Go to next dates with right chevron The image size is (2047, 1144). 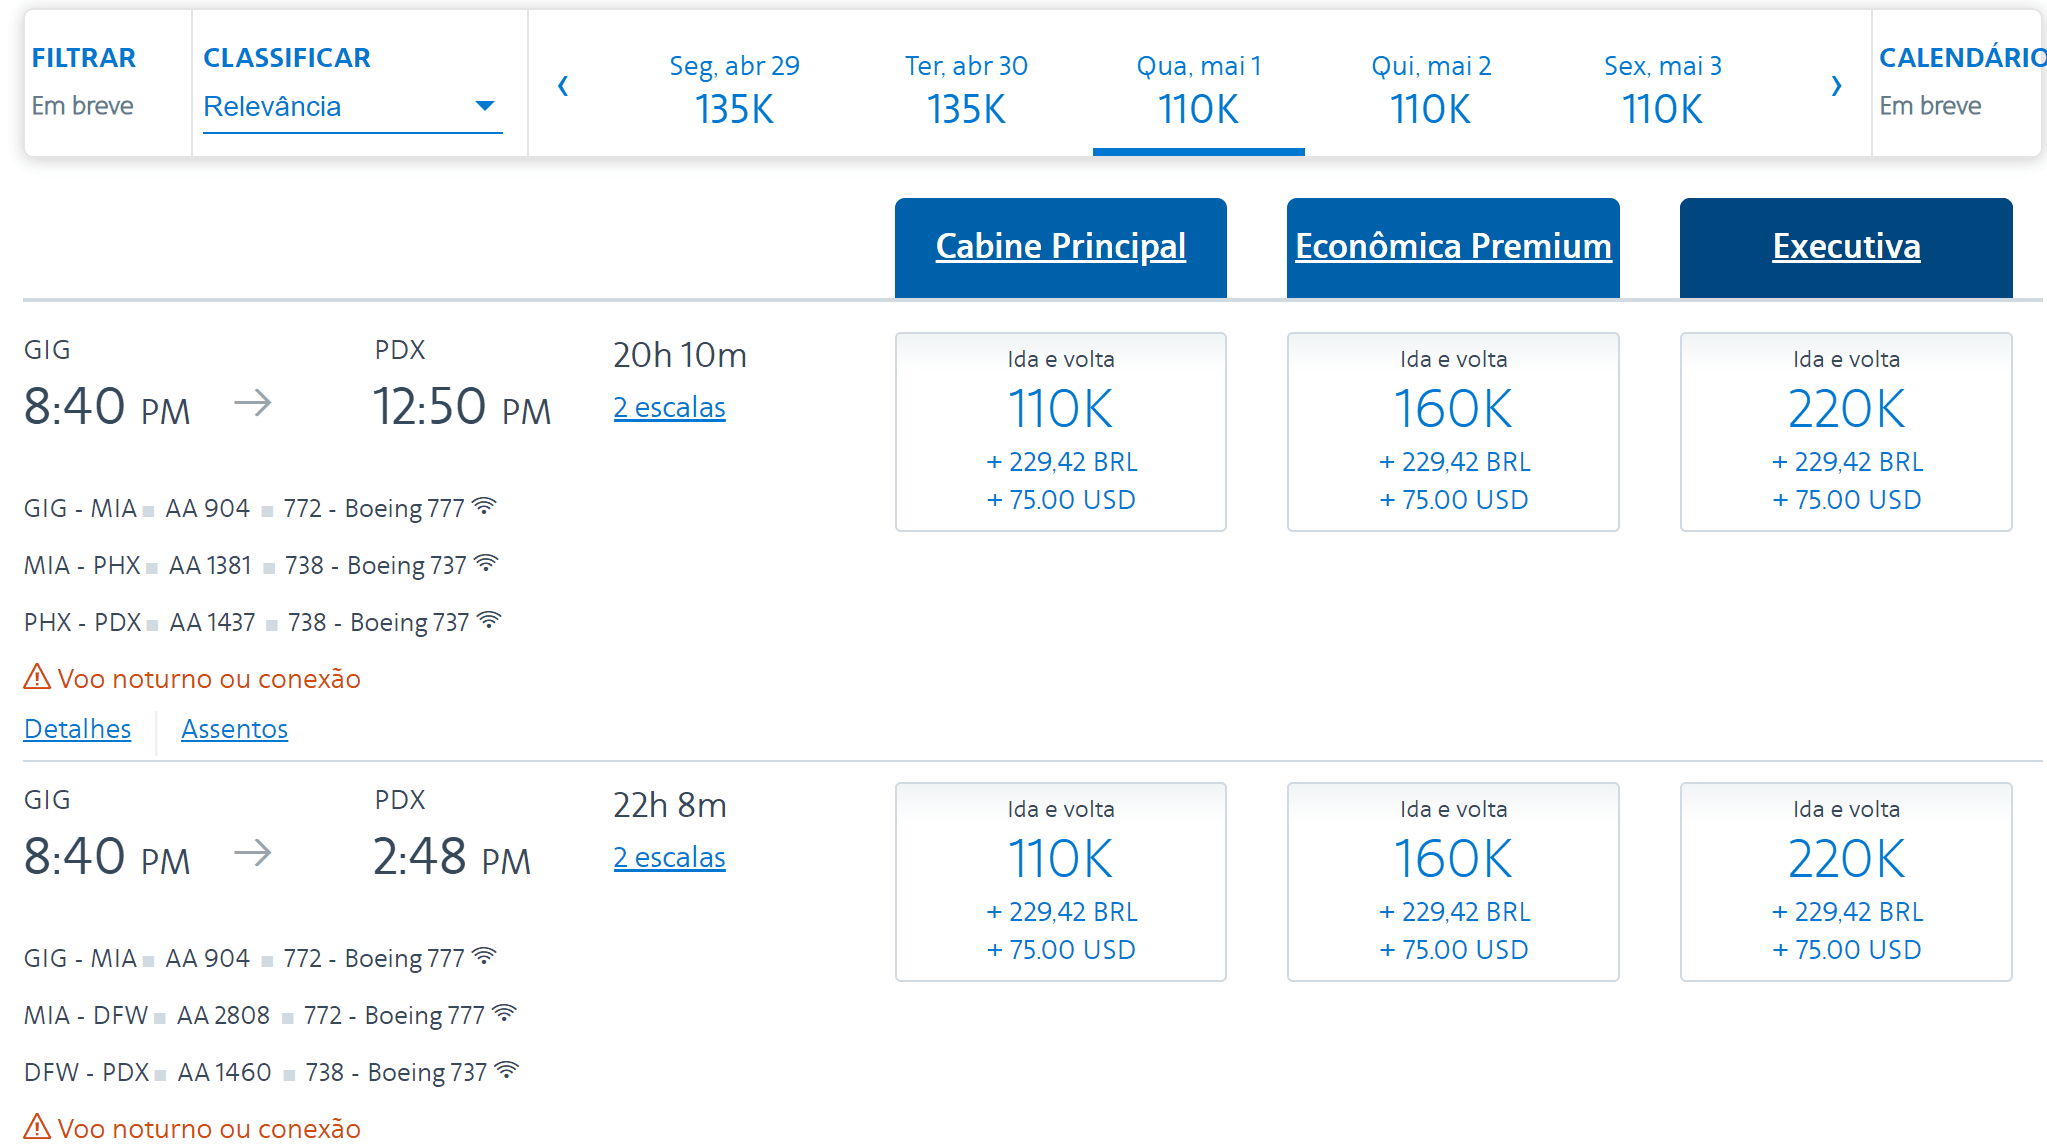click(1836, 86)
